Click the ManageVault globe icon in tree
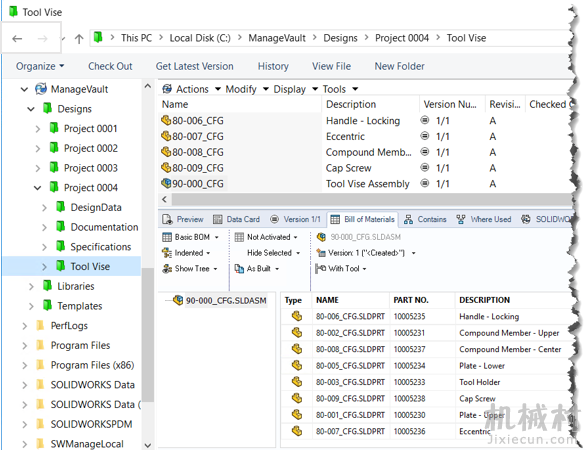The image size is (588, 450). pyautogui.click(x=41, y=89)
